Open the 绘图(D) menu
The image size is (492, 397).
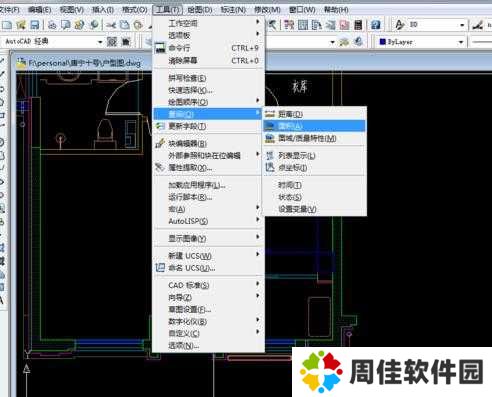pyautogui.click(x=200, y=10)
